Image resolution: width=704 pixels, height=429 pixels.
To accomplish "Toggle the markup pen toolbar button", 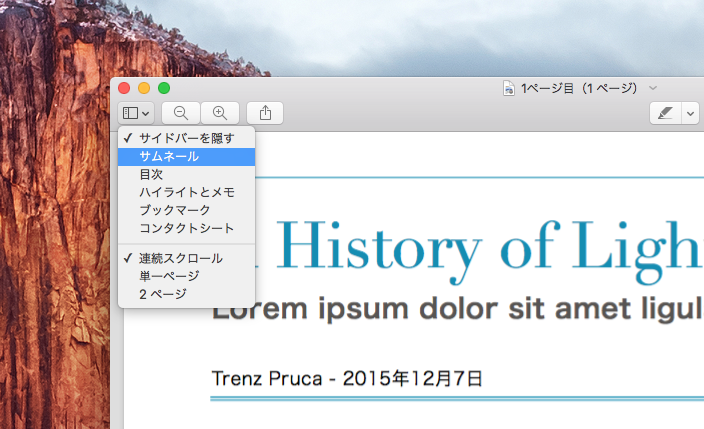I will point(665,113).
